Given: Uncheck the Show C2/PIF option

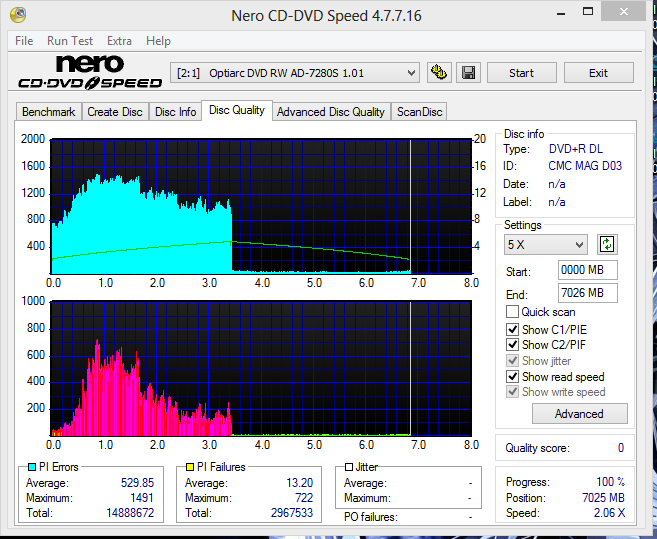Looking at the screenshot, I should 512,345.
